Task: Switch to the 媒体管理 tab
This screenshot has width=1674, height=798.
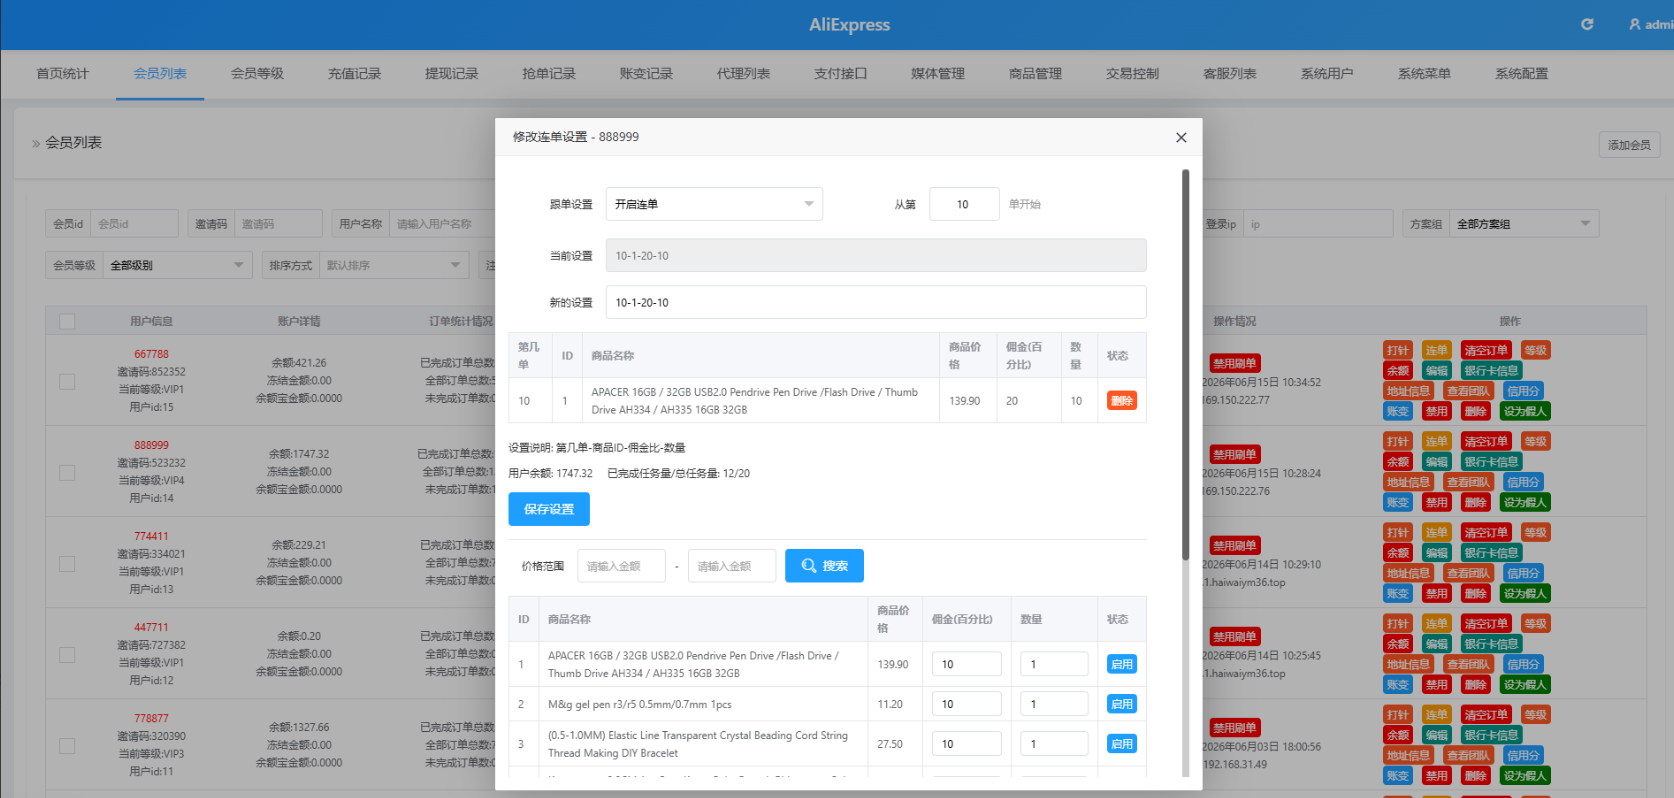Action: (938, 74)
